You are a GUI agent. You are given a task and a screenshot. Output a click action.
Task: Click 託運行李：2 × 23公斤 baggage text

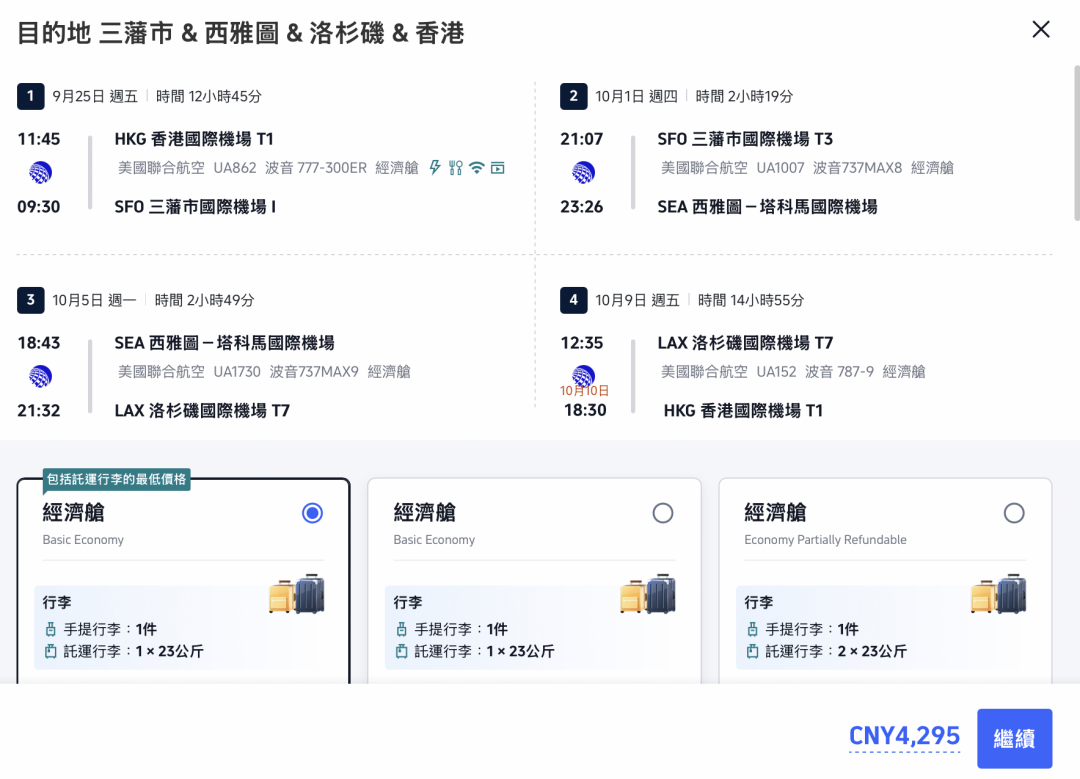pyautogui.click(x=835, y=652)
